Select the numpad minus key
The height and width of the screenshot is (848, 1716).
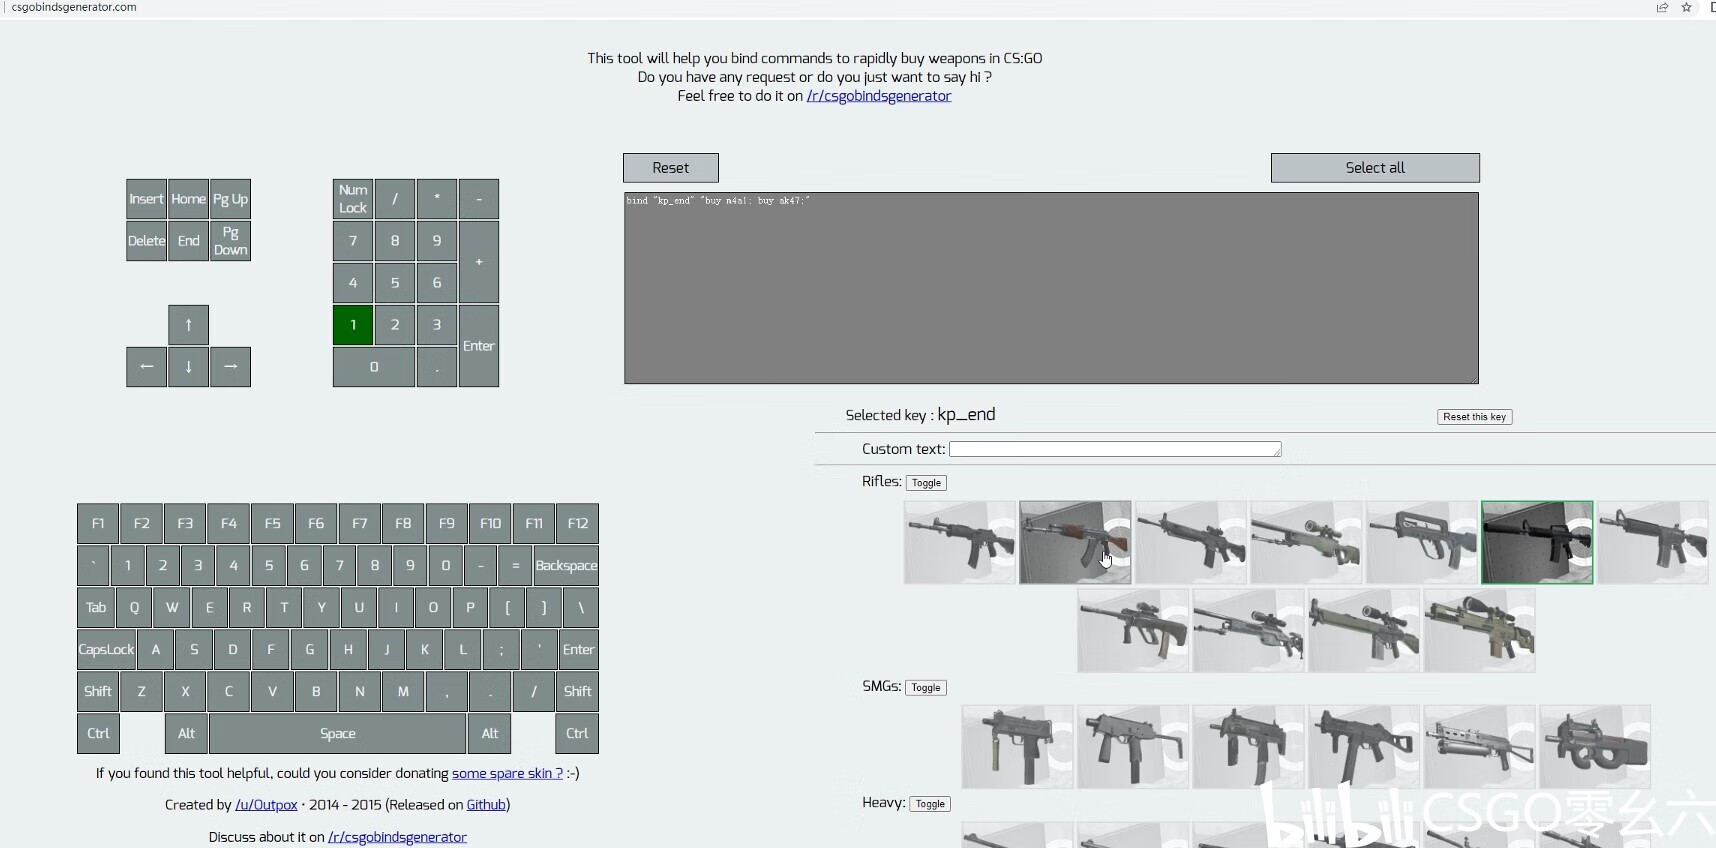[x=479, y=199]
